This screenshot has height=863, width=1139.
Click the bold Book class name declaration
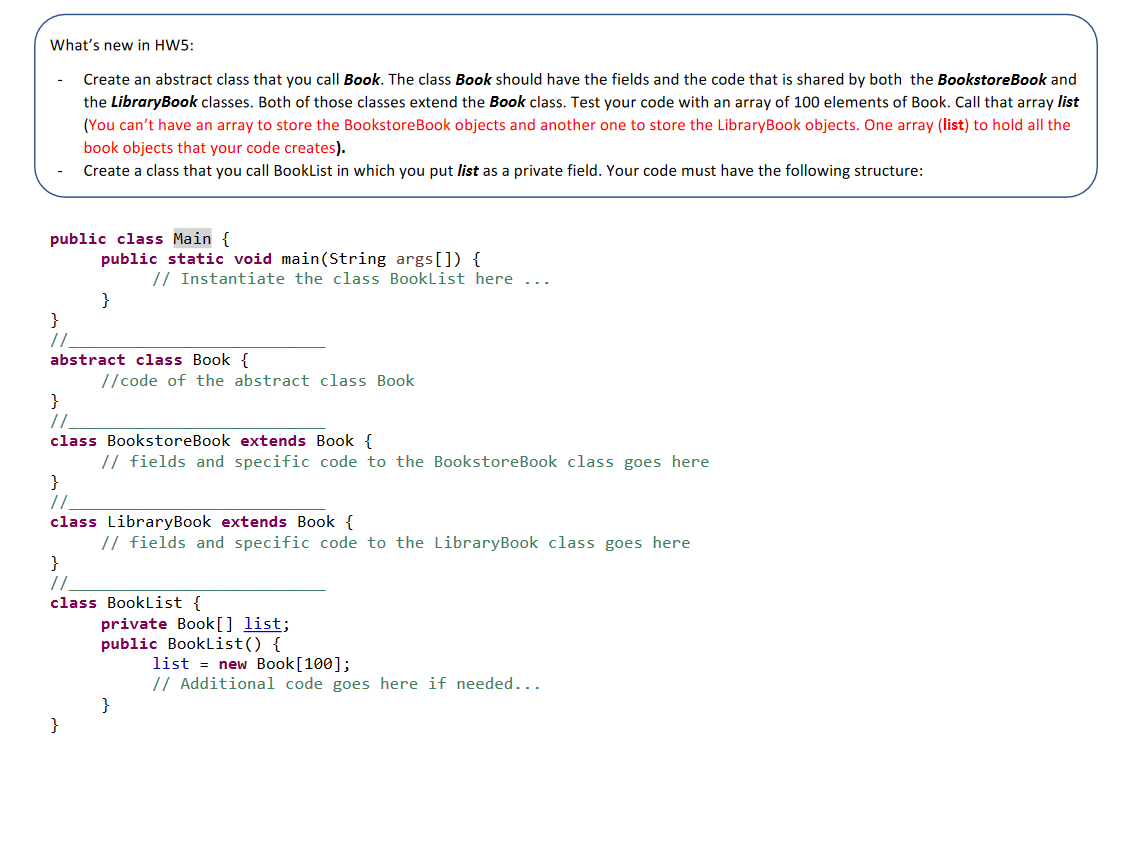point(211,359)
